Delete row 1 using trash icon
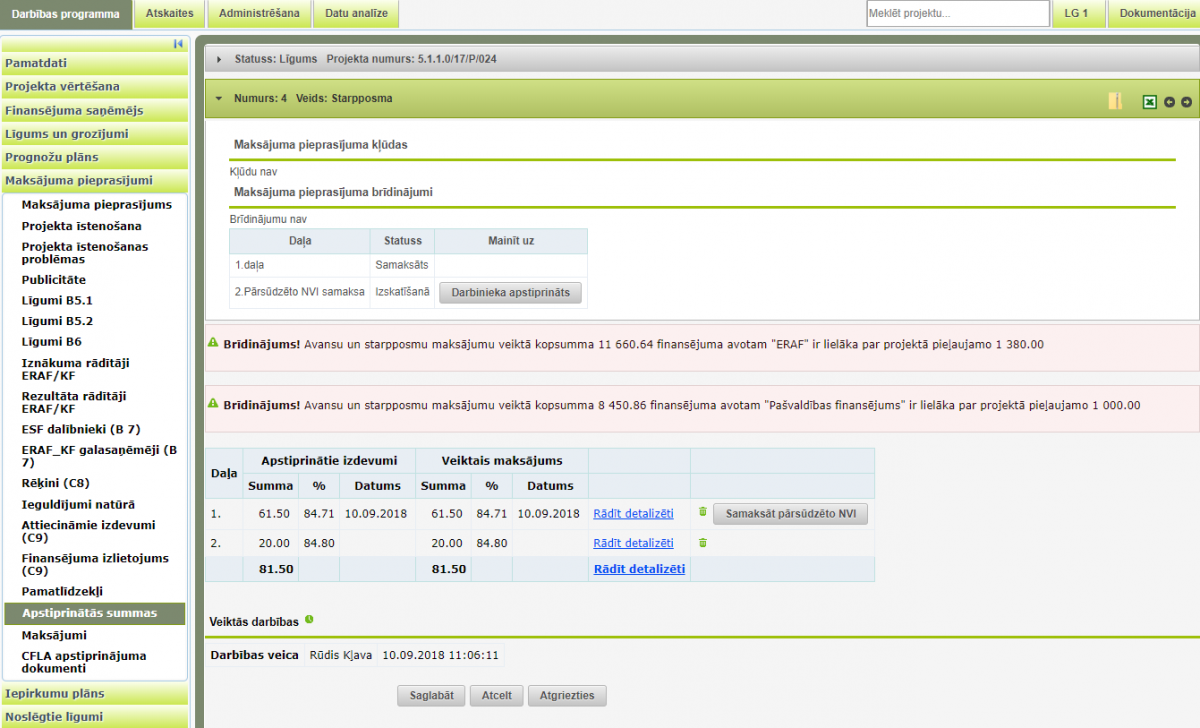The width and height of the screenshot is (1200, 728). 702,512
